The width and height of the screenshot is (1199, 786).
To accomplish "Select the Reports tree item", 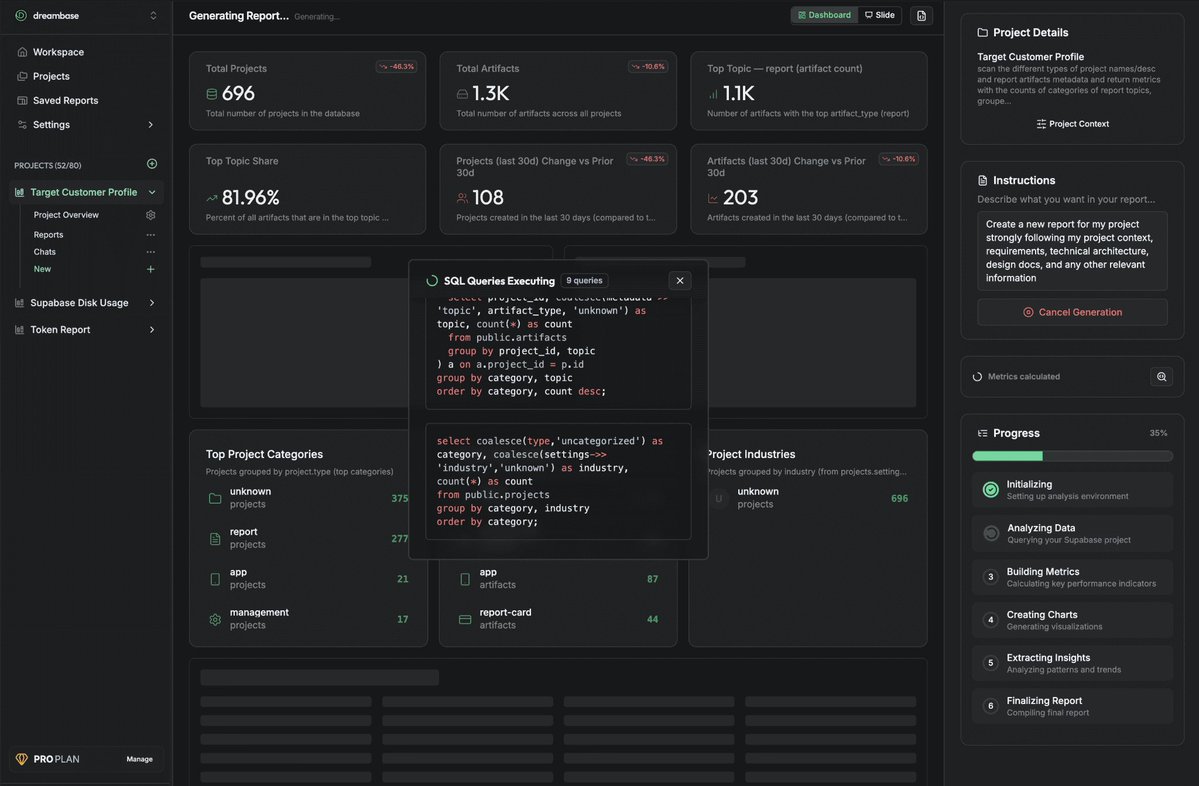I will [48, 235].
